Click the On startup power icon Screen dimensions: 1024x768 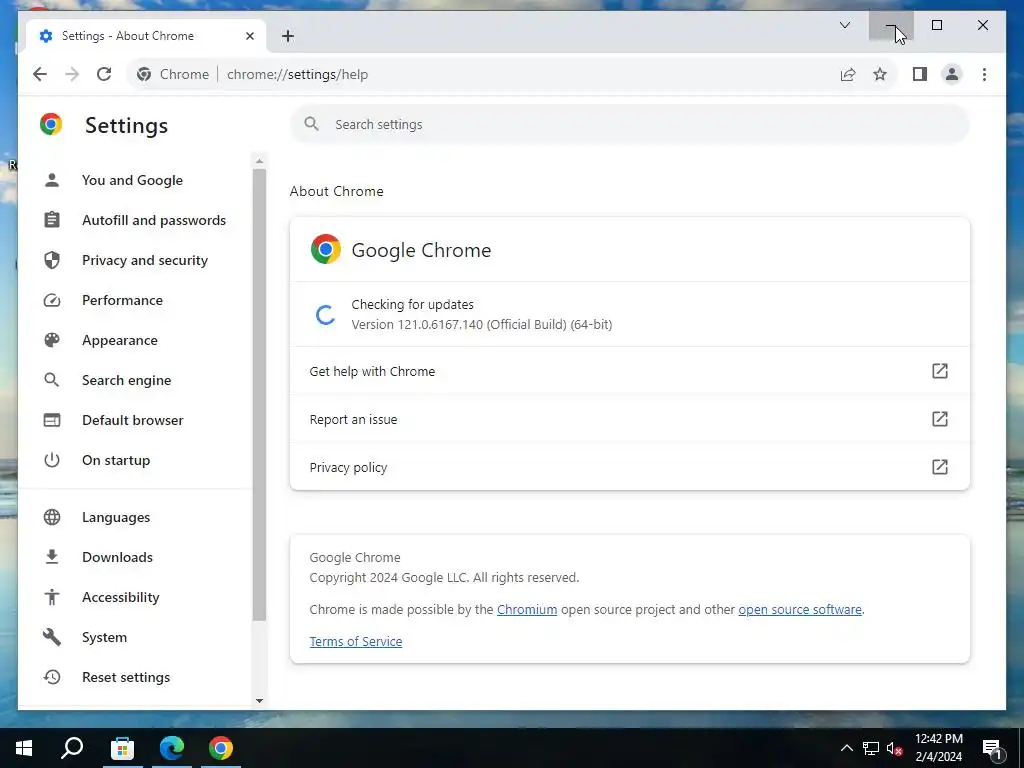point(52,460)
